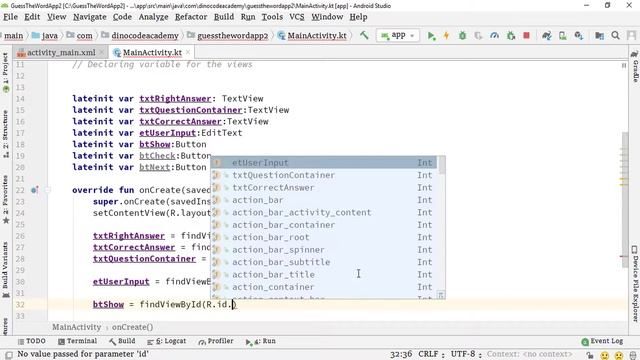Click the MainActivity.kt breadcrumb
The height and width of the screenshot is (360, 640).
[x=312, y=36]
